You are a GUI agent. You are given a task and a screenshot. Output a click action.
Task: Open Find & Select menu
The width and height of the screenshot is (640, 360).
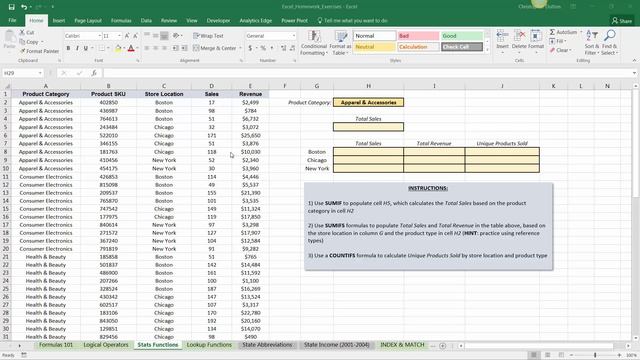coord(609,42)
